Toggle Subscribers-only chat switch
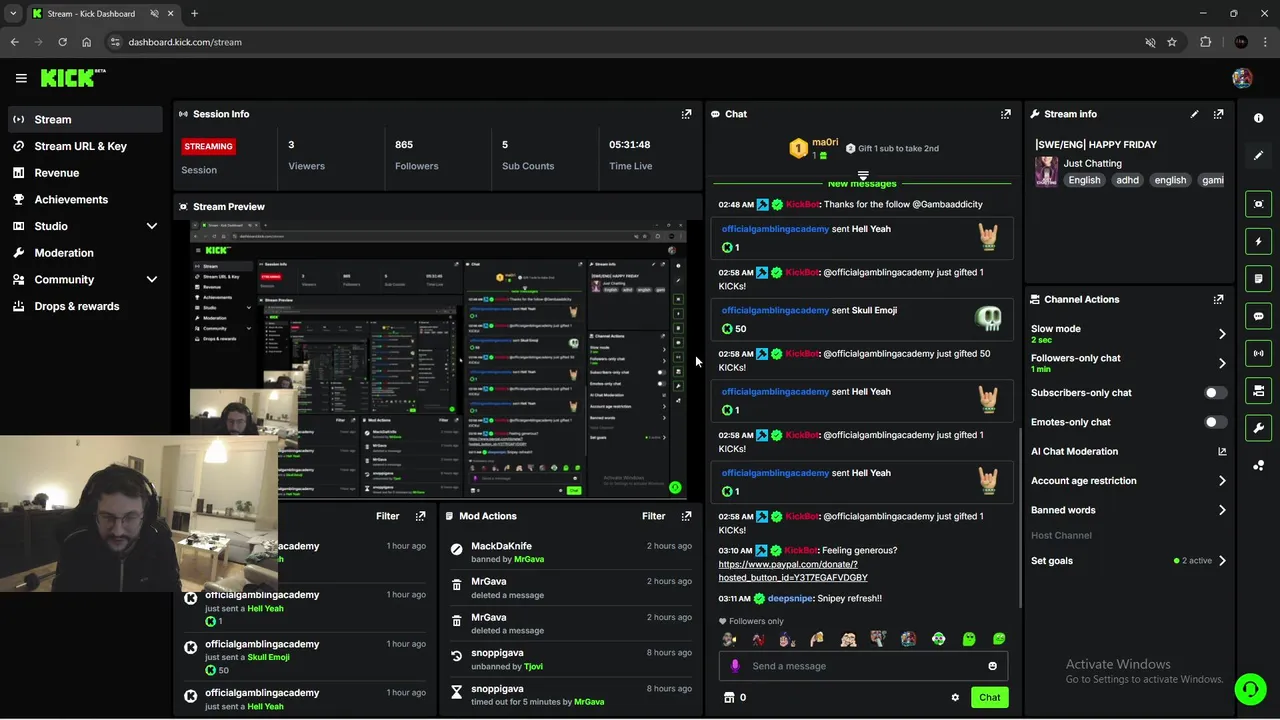Viewport: 1280px width, 720px height. pos(1215,393)
